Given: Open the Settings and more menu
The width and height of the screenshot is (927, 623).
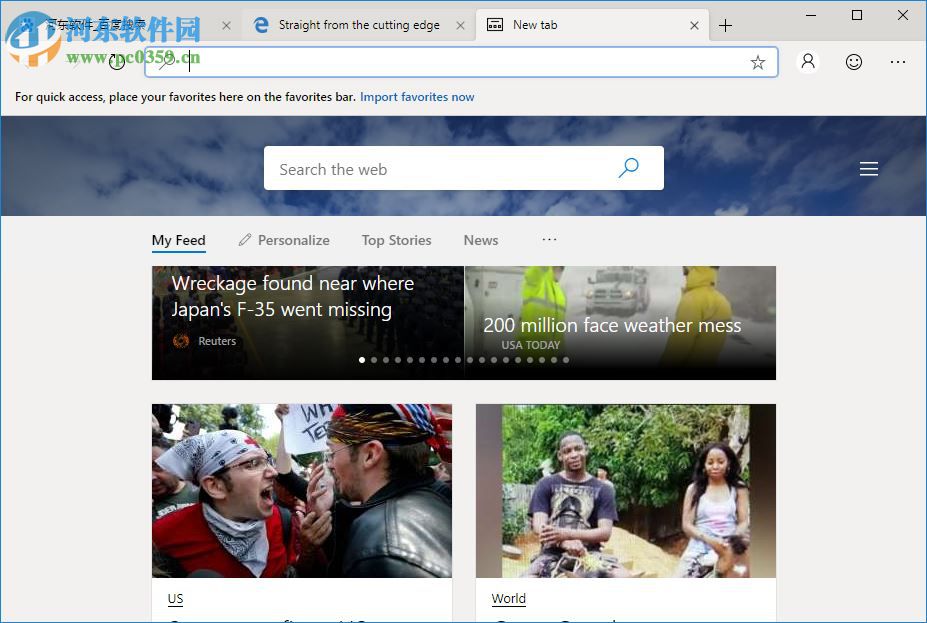Looking at the screenshot, I should pyautogui.click(x=897, y=62).
